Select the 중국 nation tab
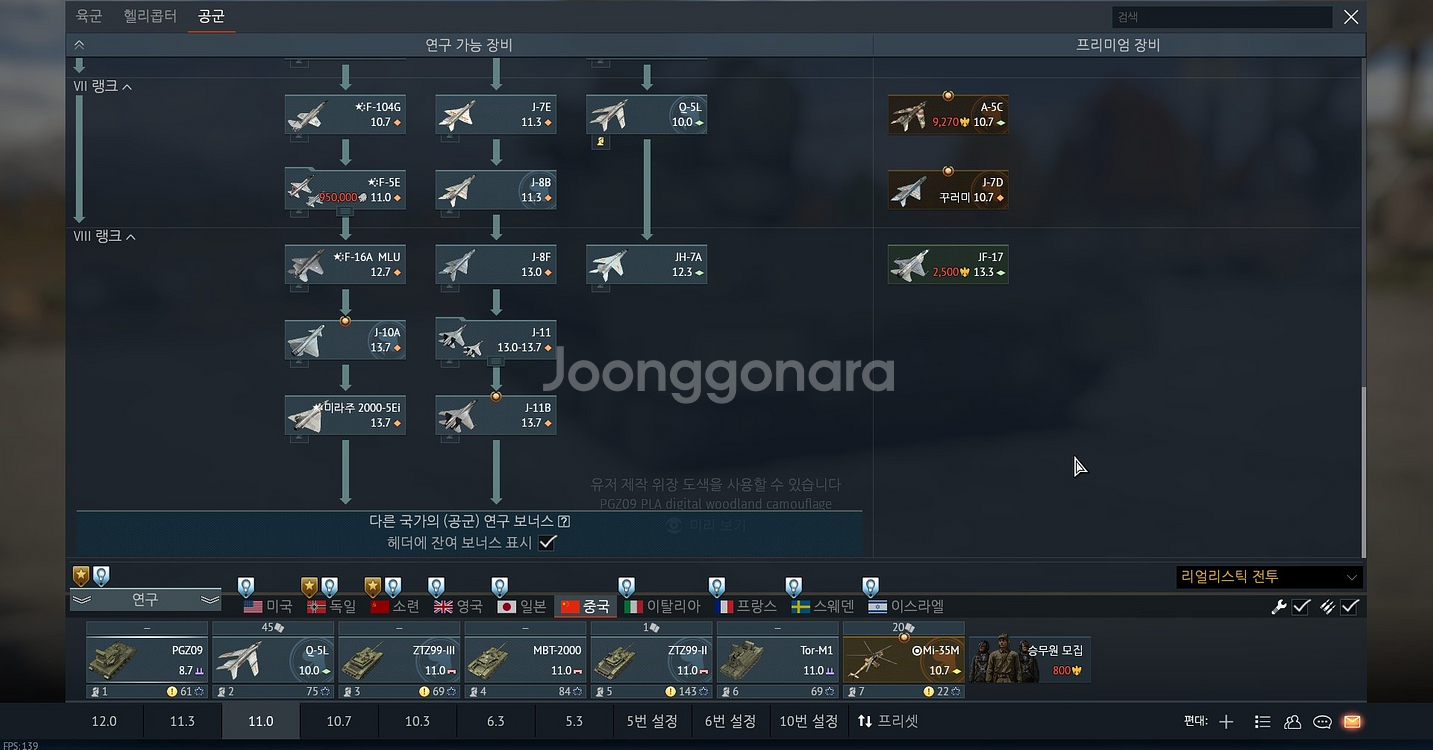This screenshot has width=1433, height=750. coord(585,606)
